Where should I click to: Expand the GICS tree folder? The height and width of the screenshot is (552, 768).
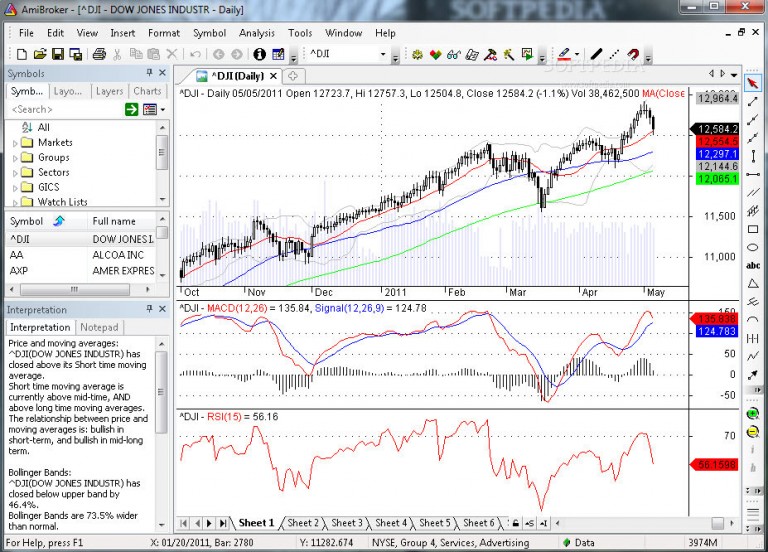[x=15, y=188]
